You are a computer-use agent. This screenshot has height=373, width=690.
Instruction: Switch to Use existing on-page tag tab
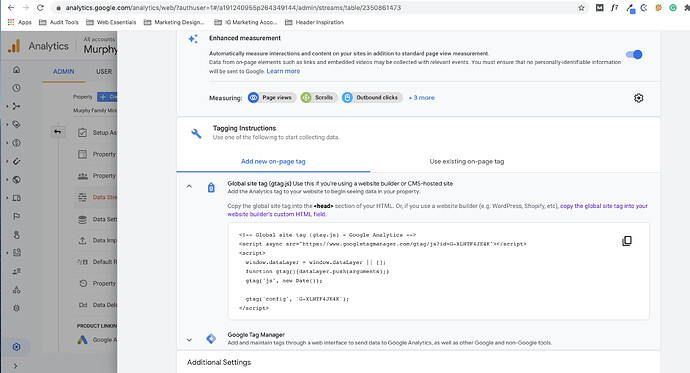(466, 161)
